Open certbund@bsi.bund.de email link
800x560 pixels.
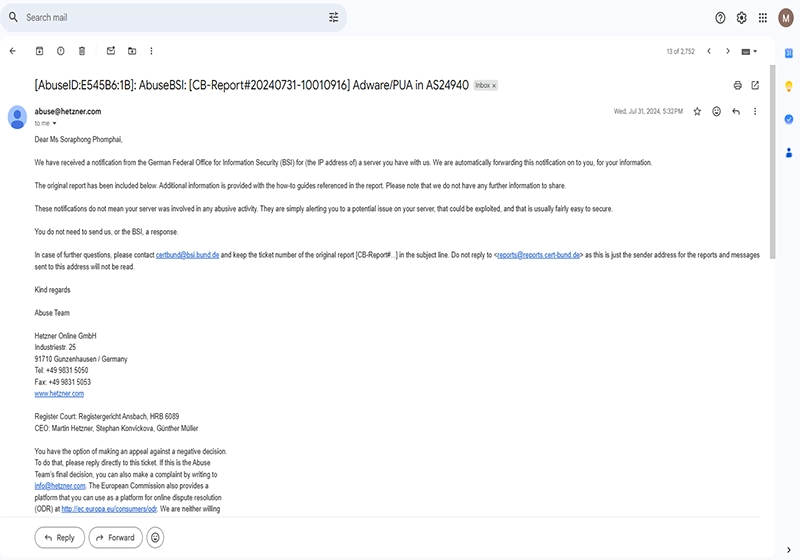coord(187,255)
